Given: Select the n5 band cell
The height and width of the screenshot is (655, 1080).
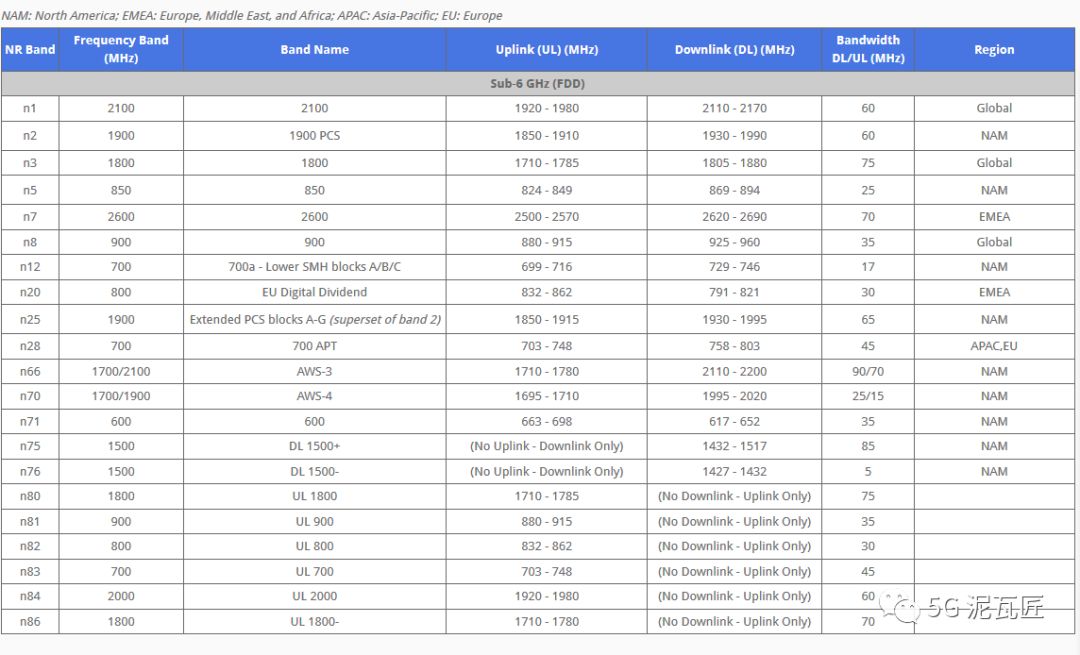Looking at the screenshot, I should click(30, 190).
